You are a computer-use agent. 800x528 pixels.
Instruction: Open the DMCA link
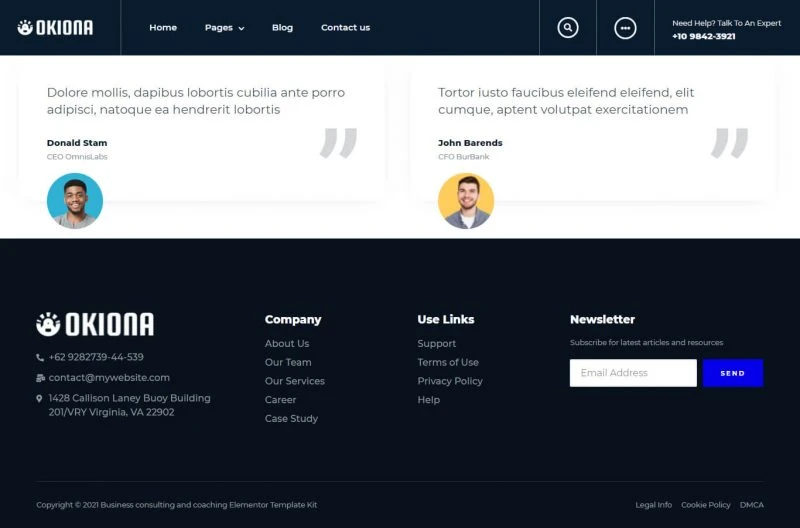752,505
